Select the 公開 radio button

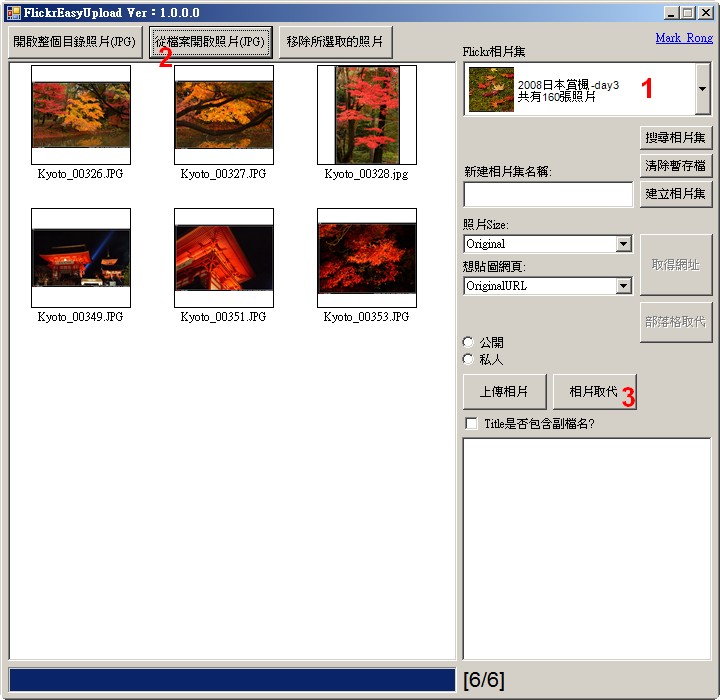(468, 342)
